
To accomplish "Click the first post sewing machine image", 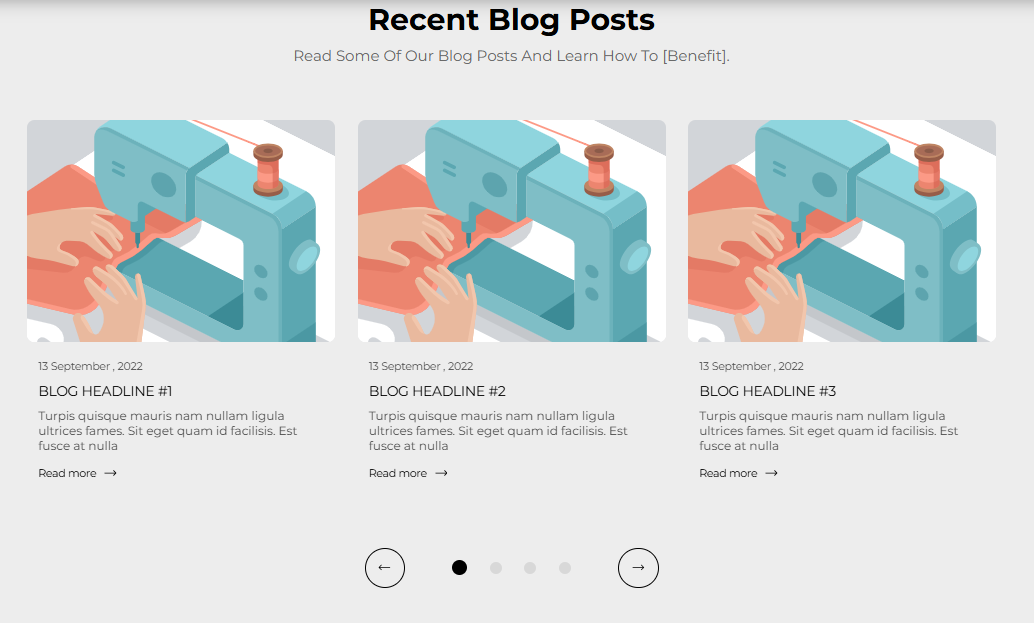I will coord(181,231).
